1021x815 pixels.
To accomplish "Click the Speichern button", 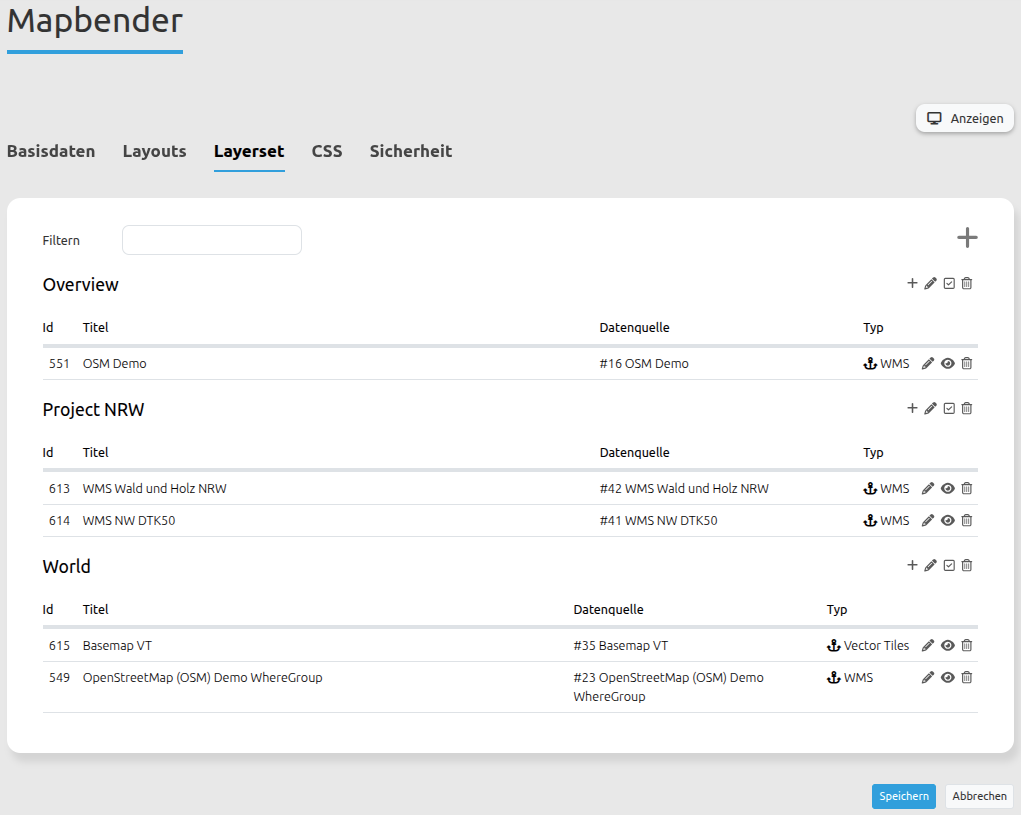I will point(903,797).
